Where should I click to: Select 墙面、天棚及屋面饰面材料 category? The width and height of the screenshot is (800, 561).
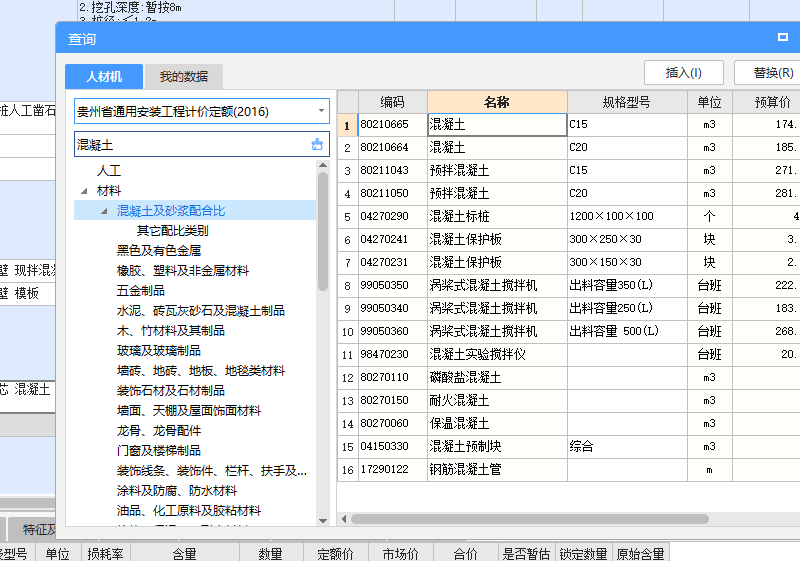189,411
